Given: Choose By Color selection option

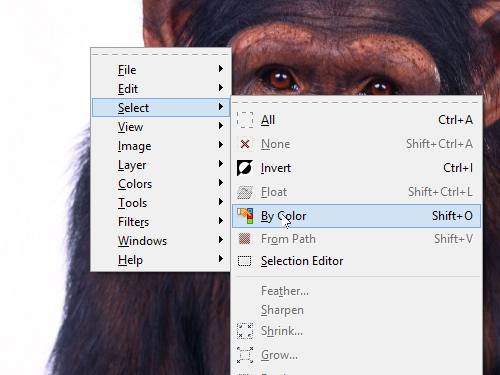Looking at the screenshot, I should point(356,216).
